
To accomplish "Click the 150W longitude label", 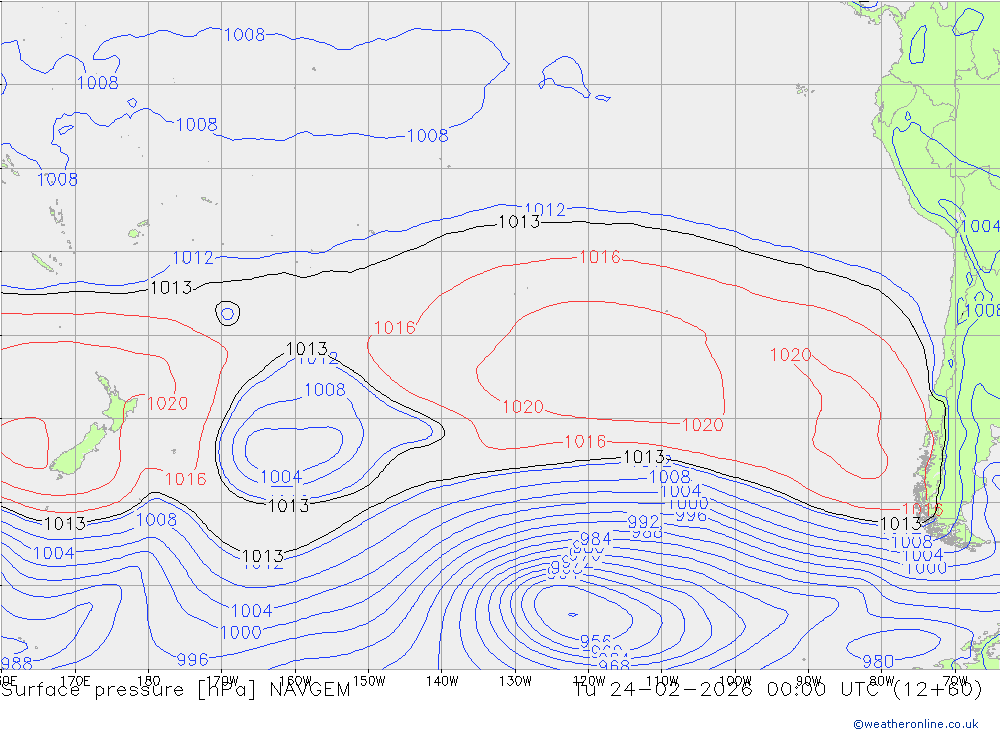I will tap(369, 681).
